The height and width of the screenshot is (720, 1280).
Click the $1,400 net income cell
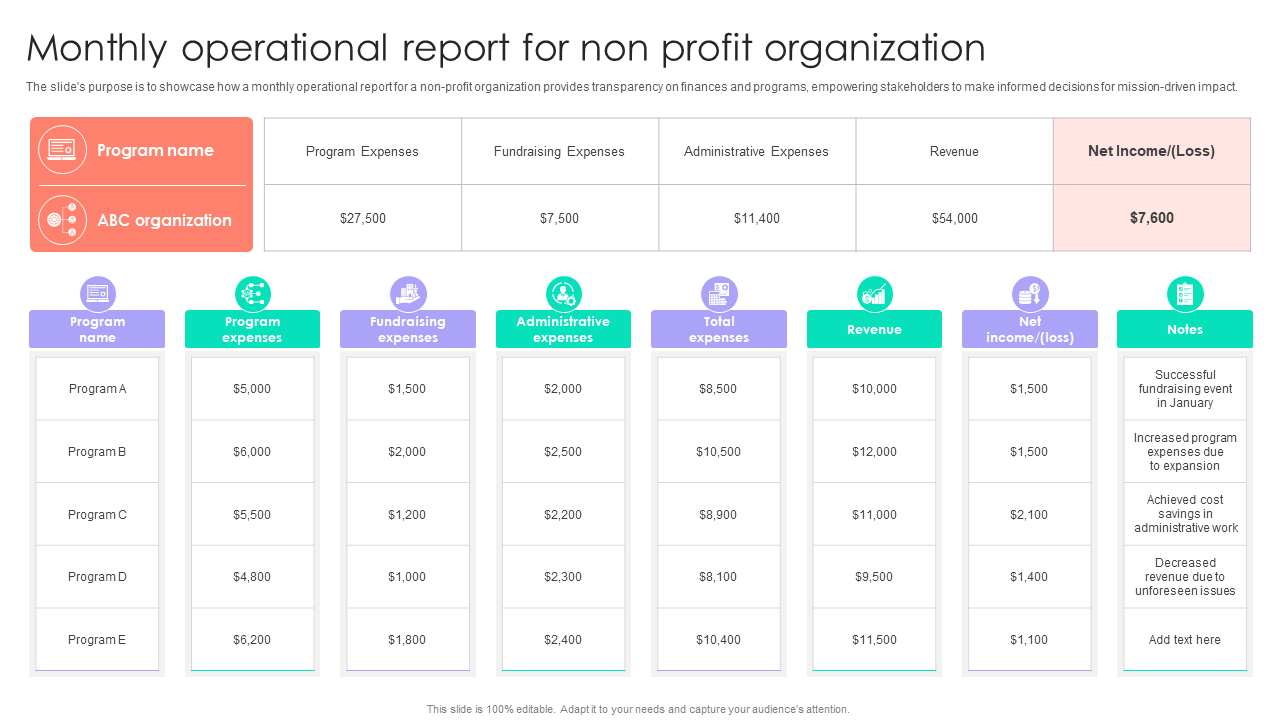(1029, 577)
